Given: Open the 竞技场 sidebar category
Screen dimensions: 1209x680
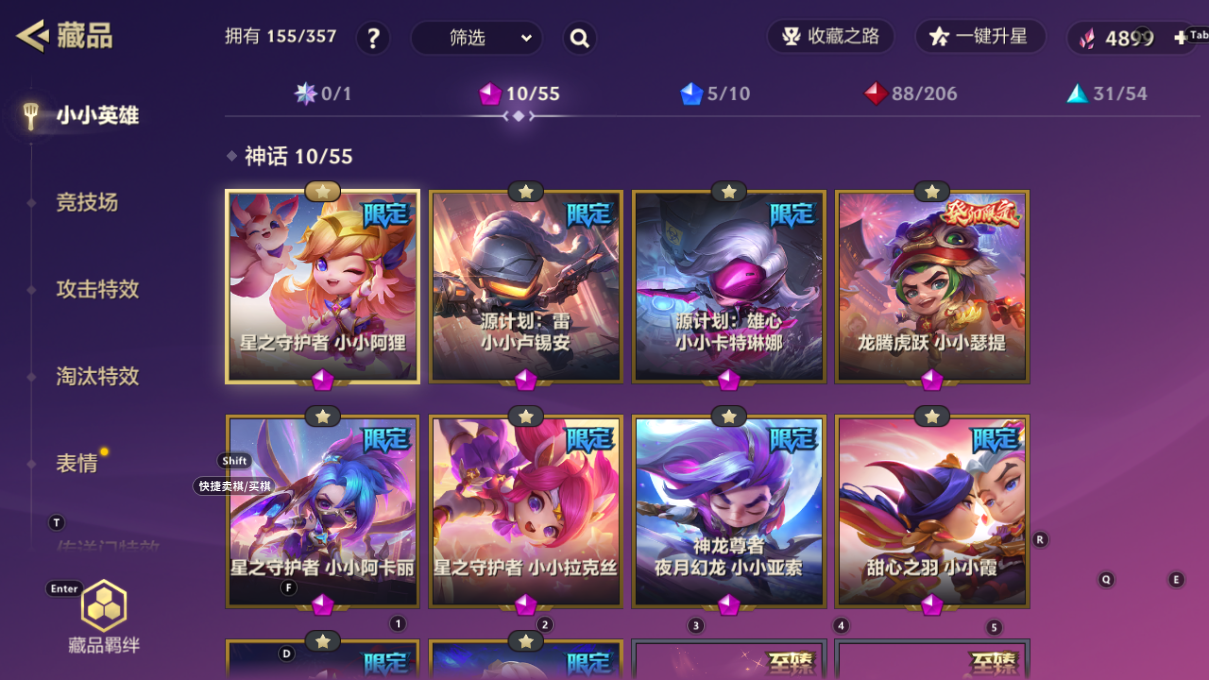Looking at the screenshot, I should [x=87, y=202].
